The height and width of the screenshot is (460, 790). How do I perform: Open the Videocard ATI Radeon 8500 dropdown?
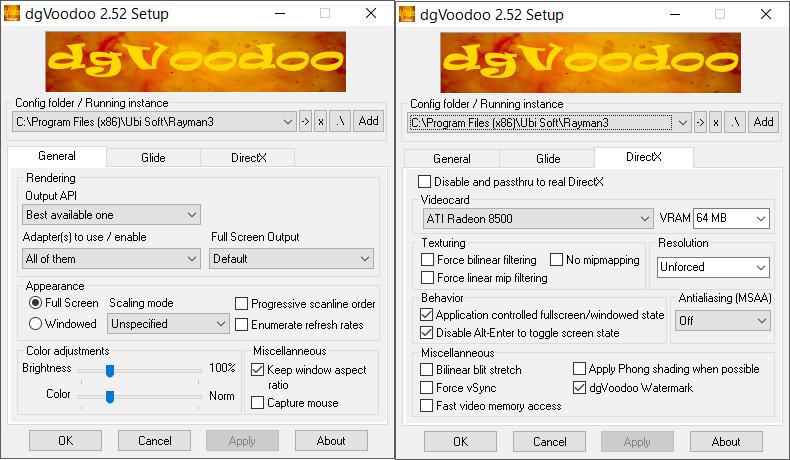538,219
